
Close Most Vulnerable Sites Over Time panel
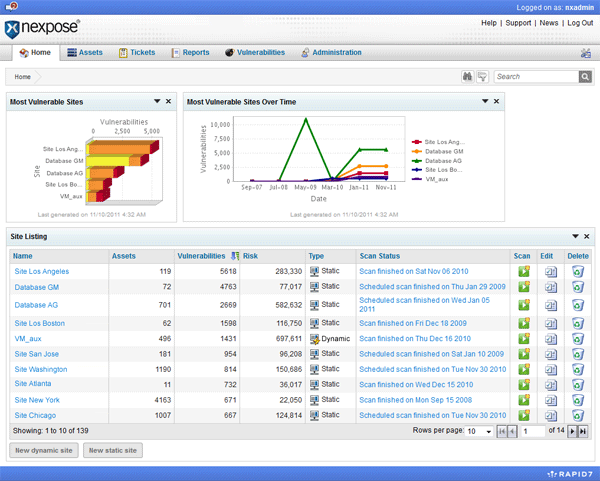tap(496, 101)
